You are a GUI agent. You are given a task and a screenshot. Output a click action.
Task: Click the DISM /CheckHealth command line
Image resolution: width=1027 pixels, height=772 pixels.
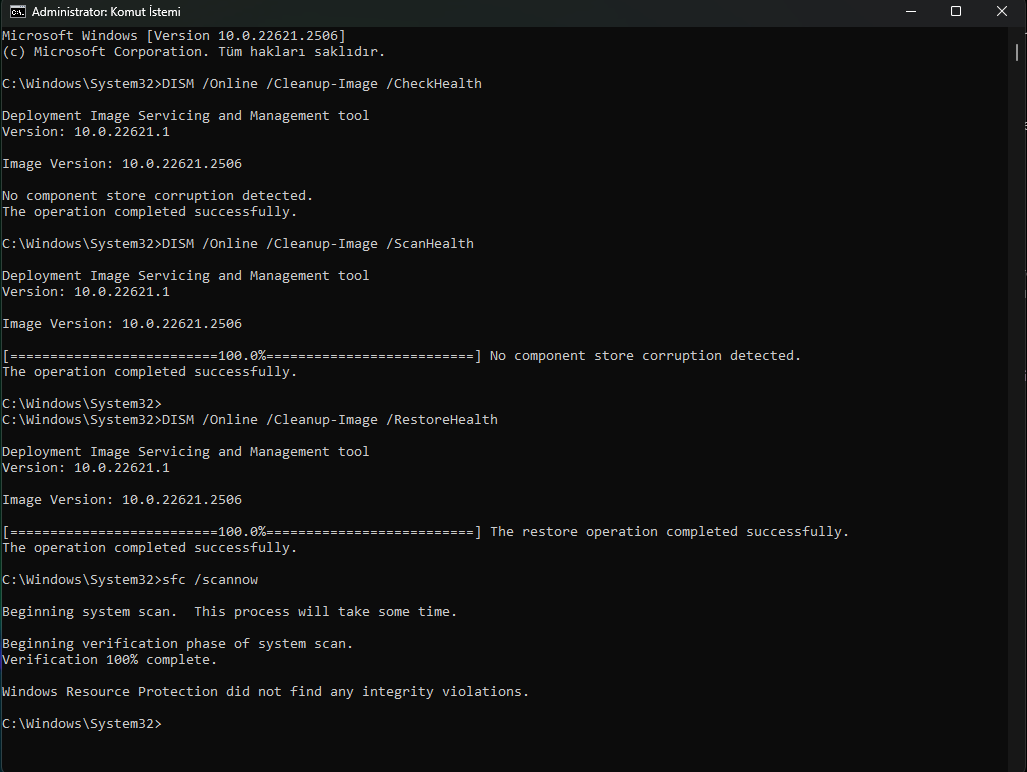point(242,84)
